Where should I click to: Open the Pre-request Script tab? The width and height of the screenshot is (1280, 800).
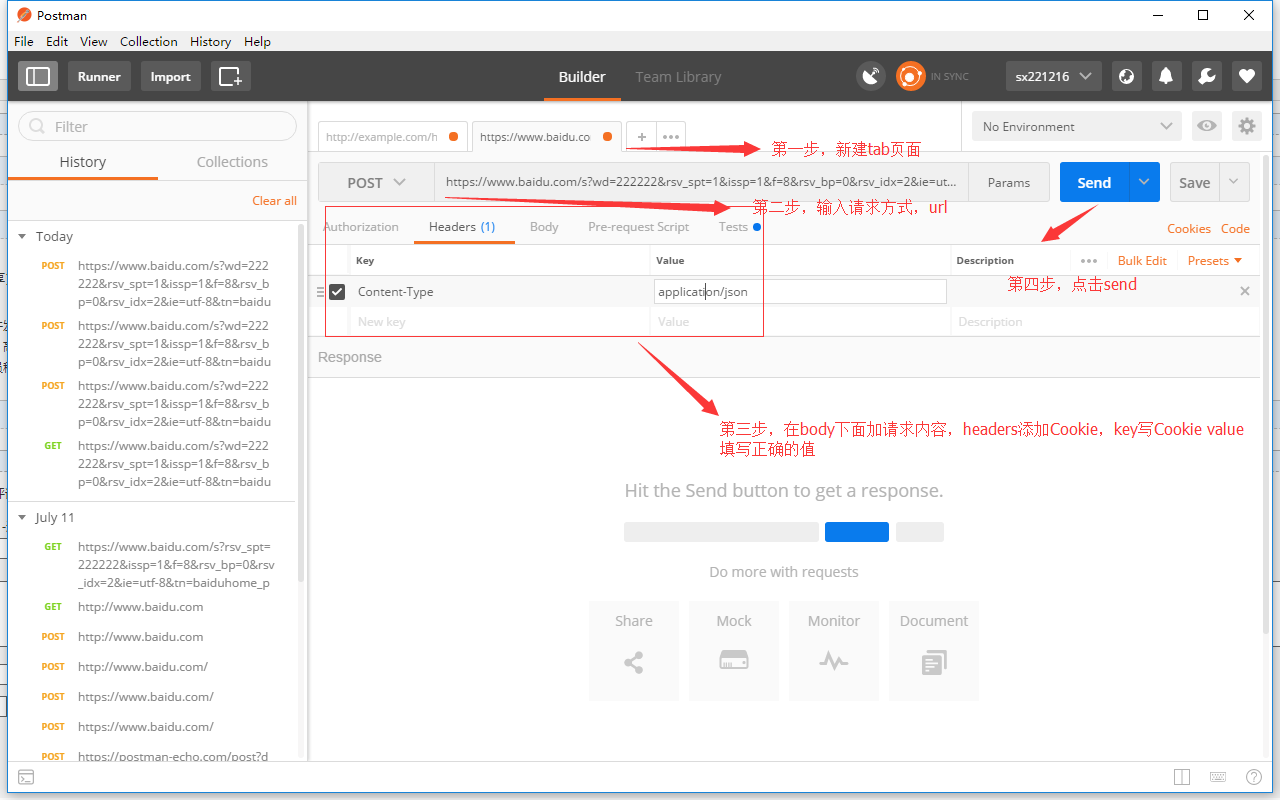638,227
